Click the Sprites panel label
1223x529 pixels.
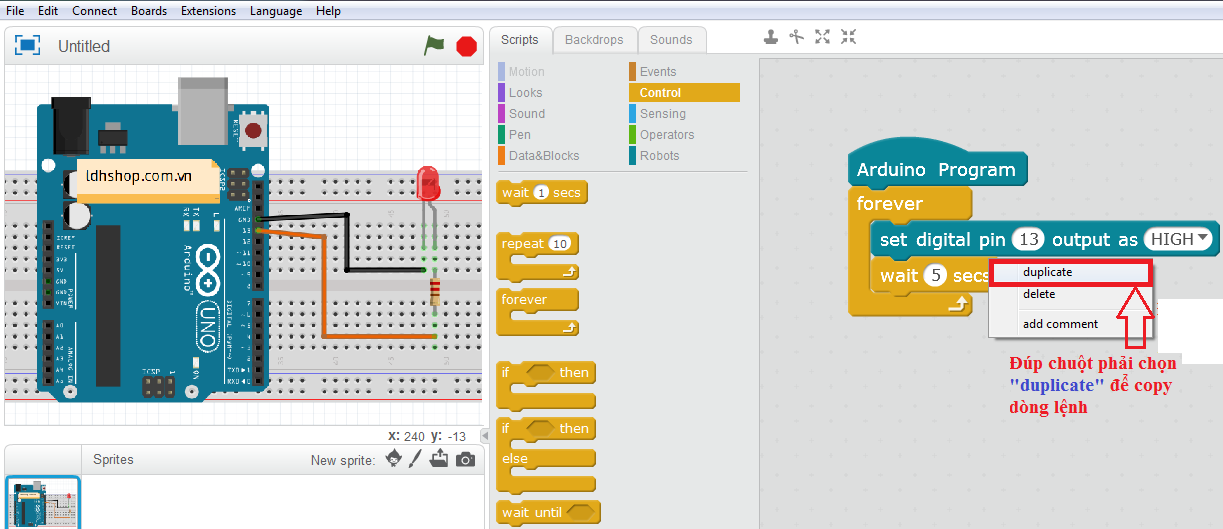(113, 460)
